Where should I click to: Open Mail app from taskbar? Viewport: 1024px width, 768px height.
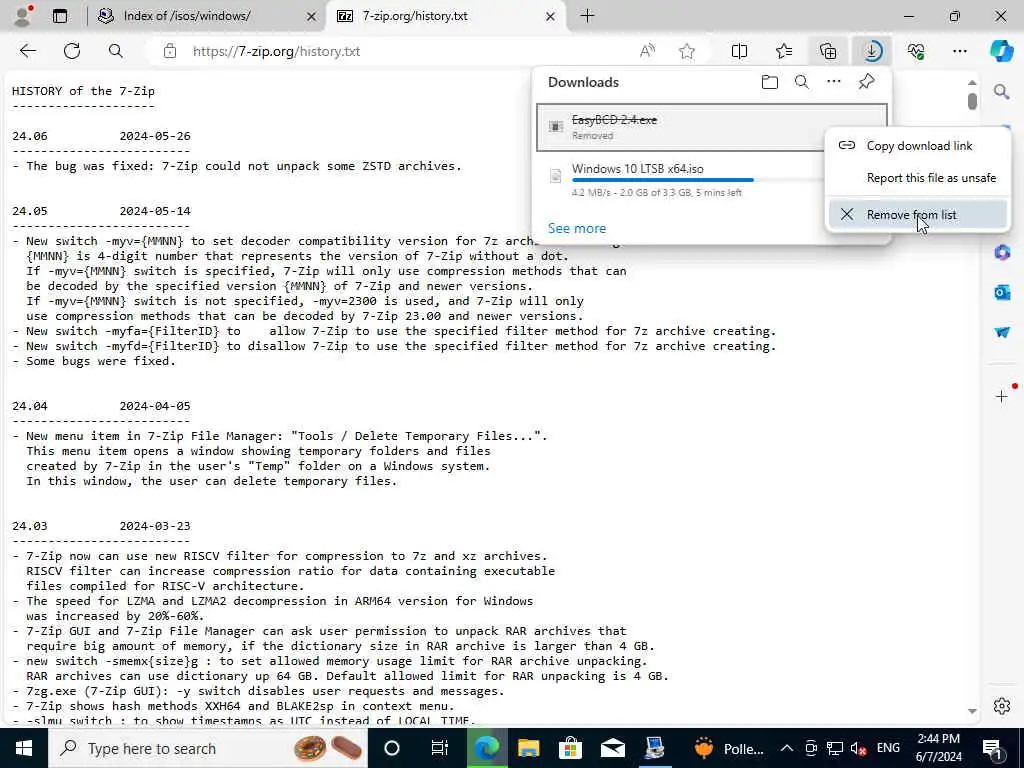pos(613,748)
